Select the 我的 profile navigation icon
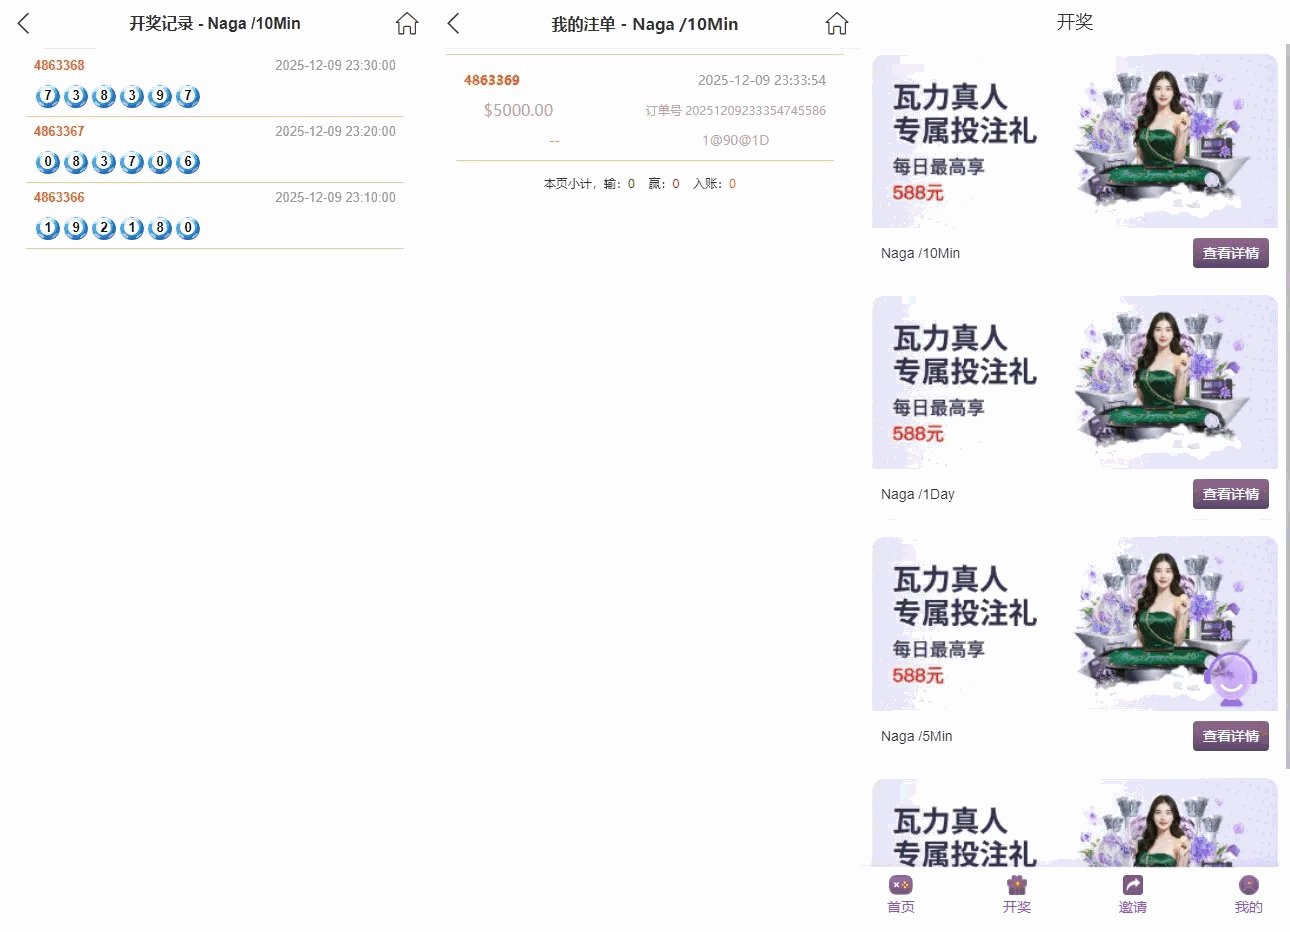1290x932 pixels. pyautogui.click(x=1248, y=893)
